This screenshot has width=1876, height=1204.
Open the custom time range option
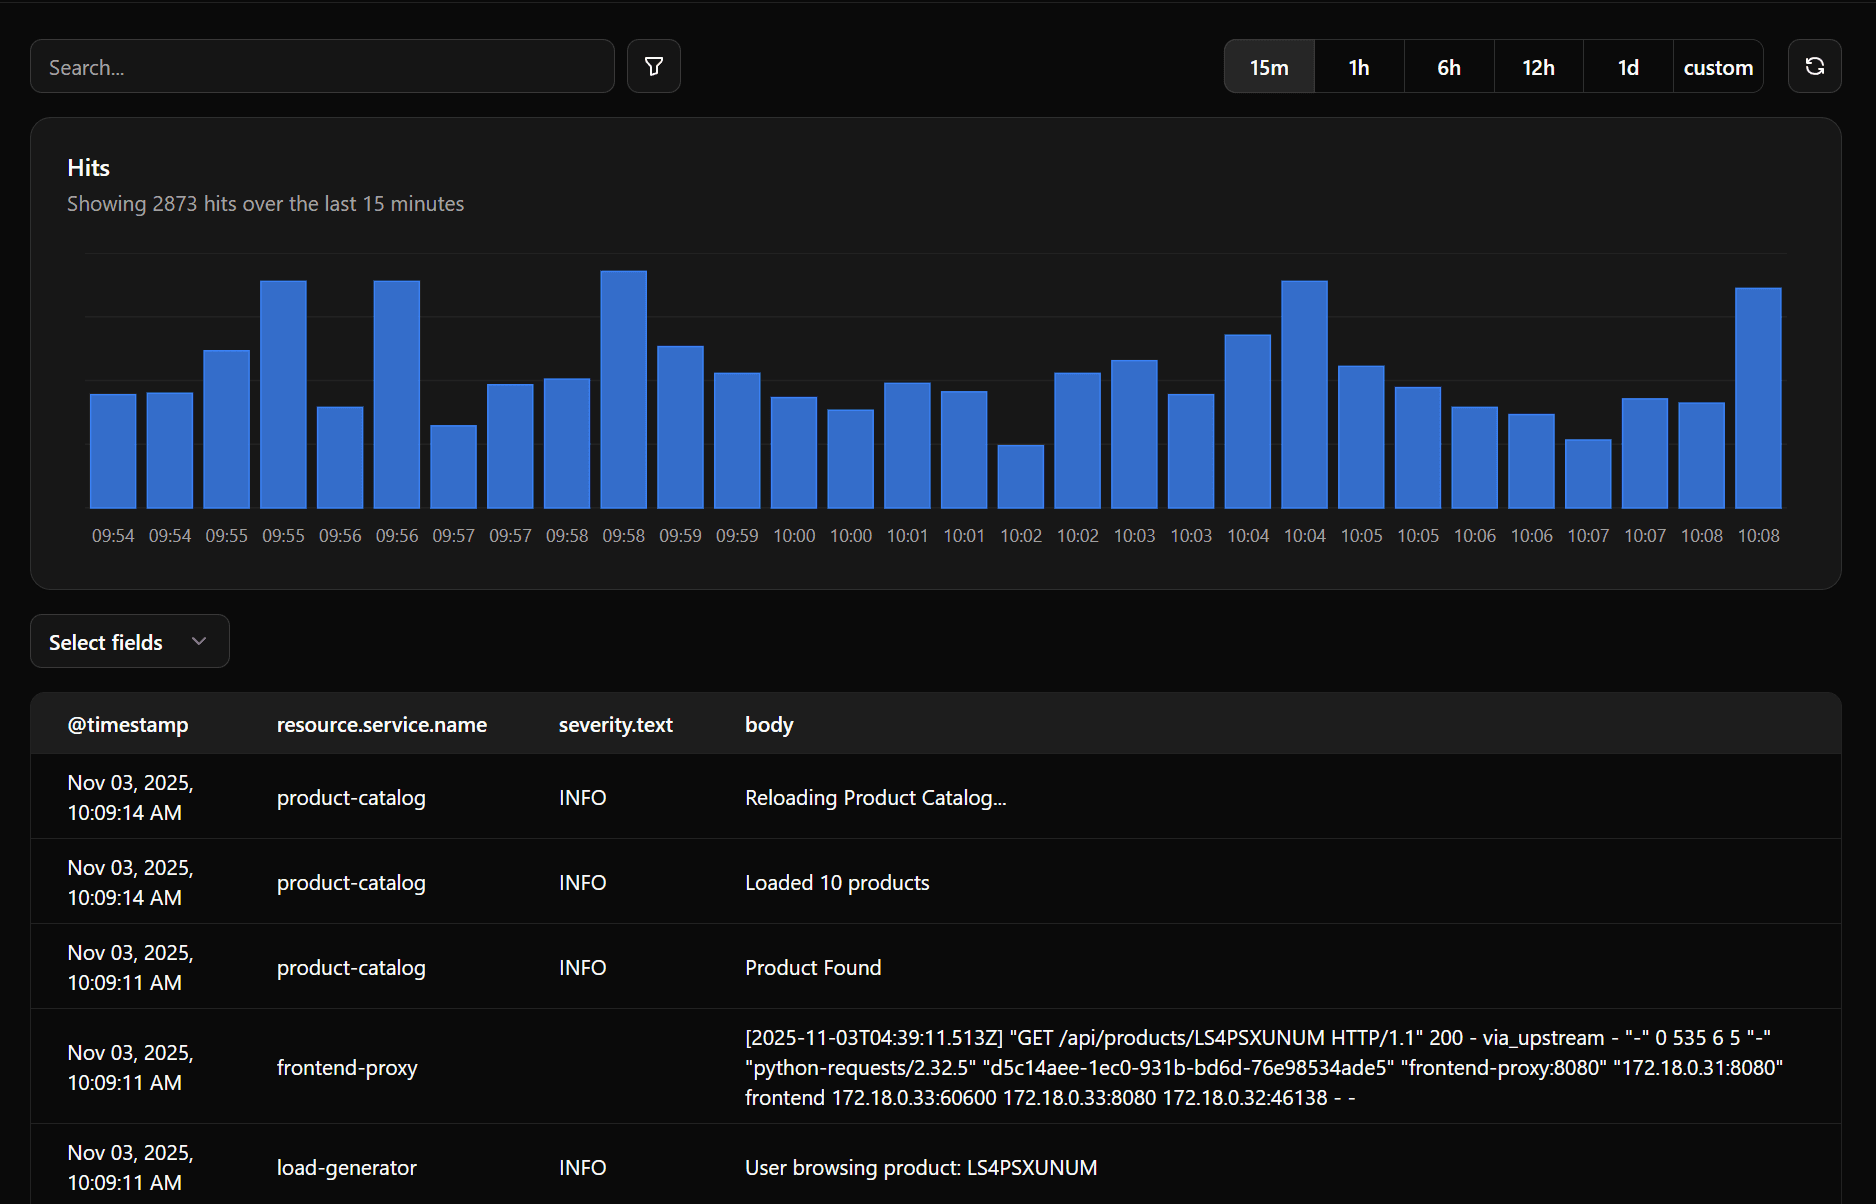[1718, 67]
